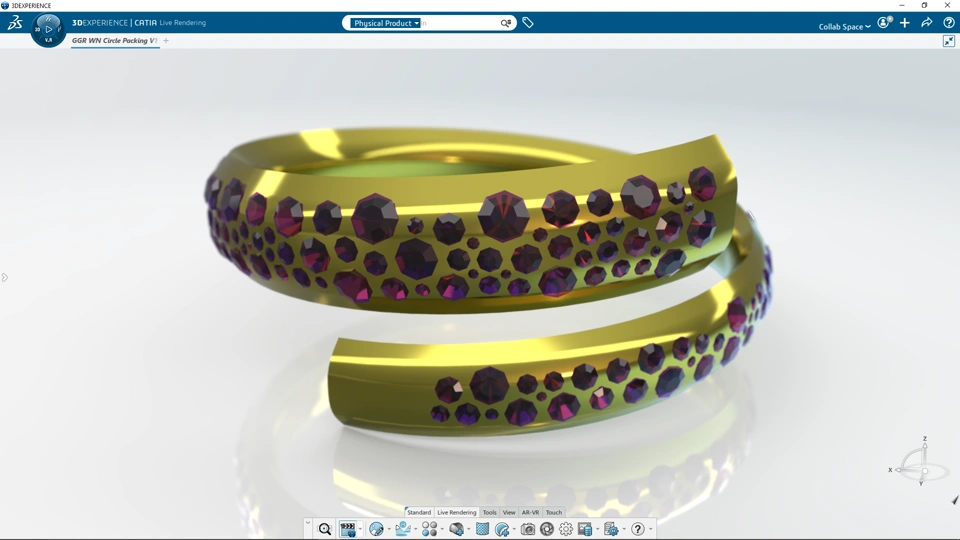Image resolution: width=960 pixels, height=540 pixels.
Task: Click the ambience environment icon
Action: click(403, 528)
